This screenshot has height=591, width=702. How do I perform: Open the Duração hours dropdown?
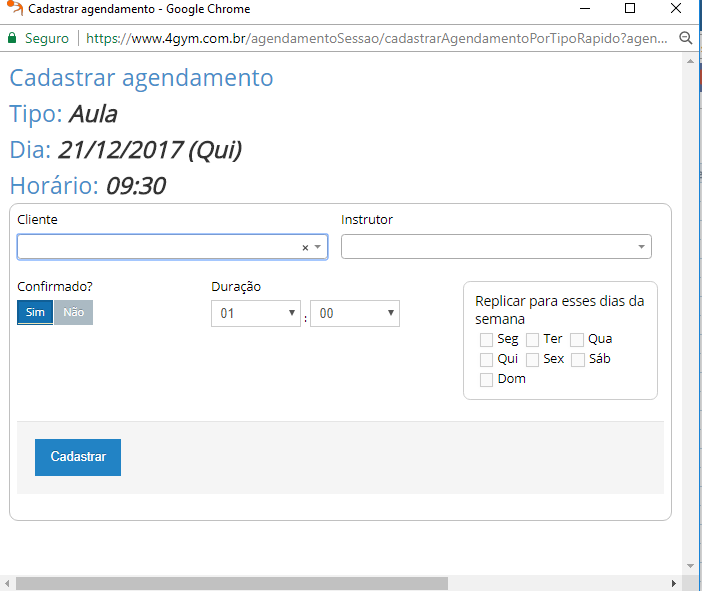(x=255, y=314)
